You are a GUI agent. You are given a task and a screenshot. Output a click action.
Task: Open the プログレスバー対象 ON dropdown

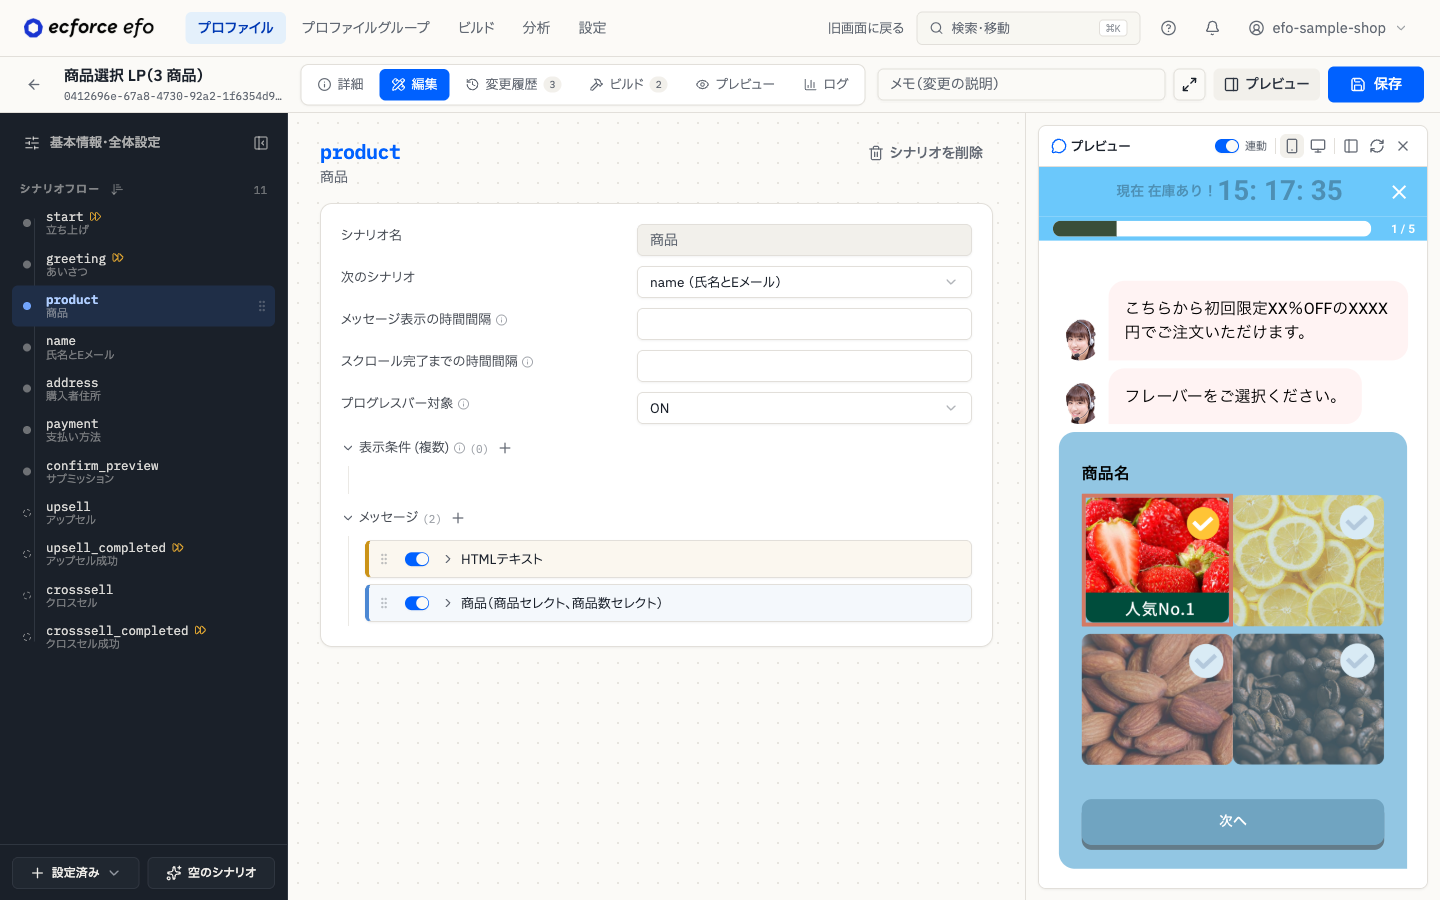pos(804,408)
